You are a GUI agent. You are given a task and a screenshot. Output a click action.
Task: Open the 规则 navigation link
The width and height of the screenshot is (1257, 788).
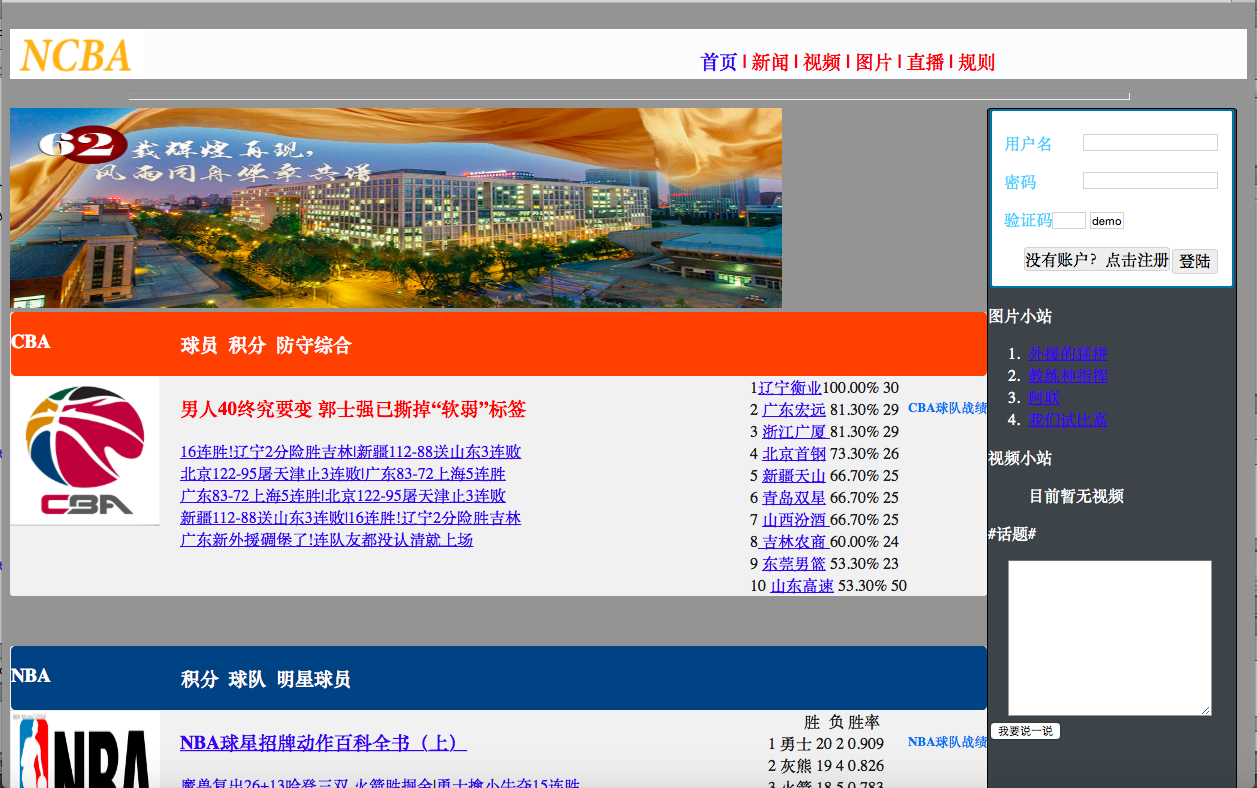(976, 62)
